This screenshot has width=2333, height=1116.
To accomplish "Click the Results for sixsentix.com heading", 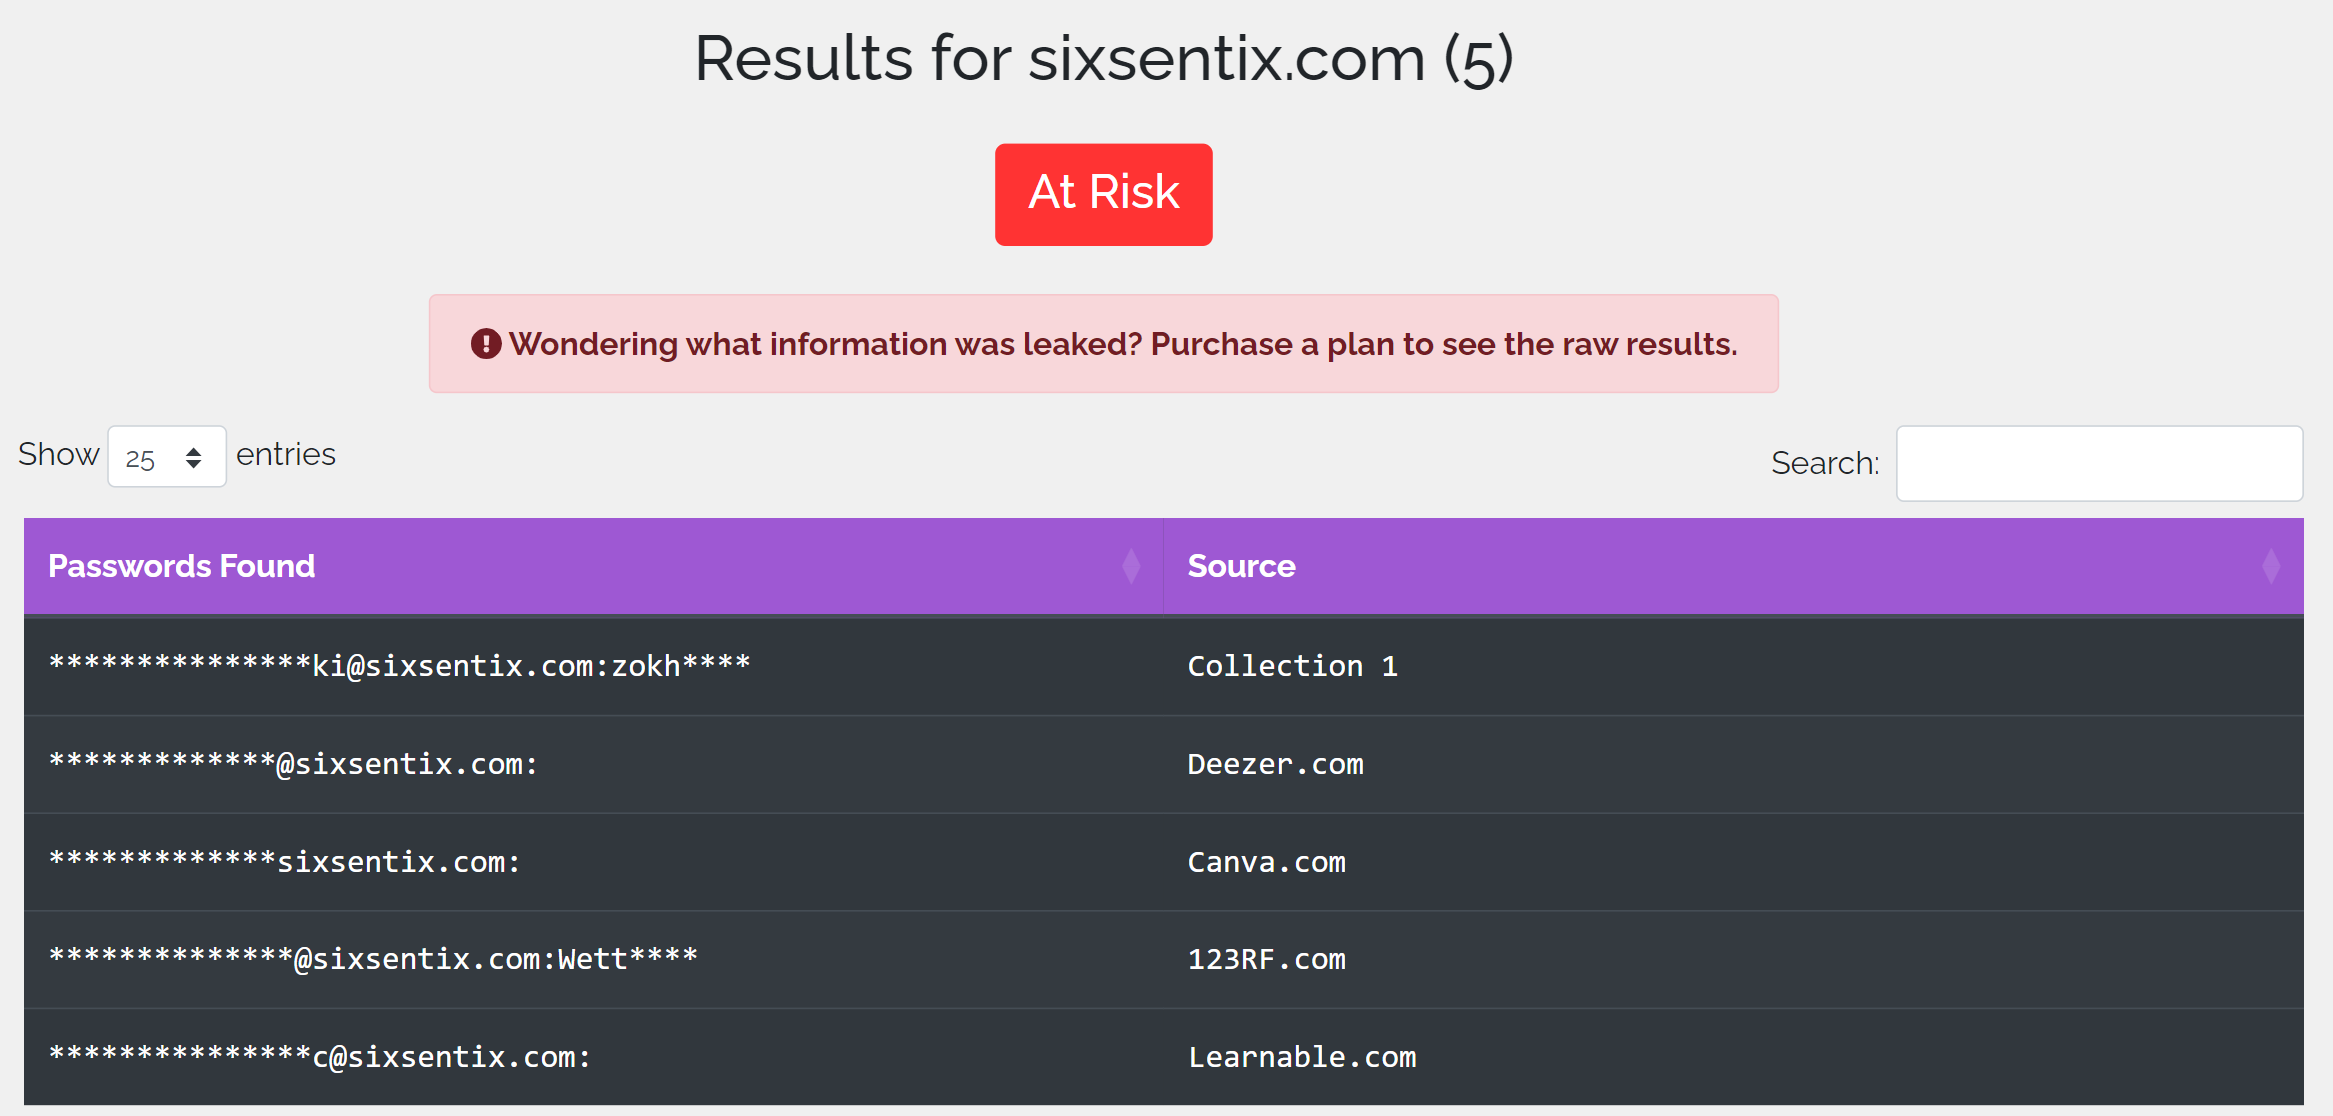I will (x=1103, y=58).
